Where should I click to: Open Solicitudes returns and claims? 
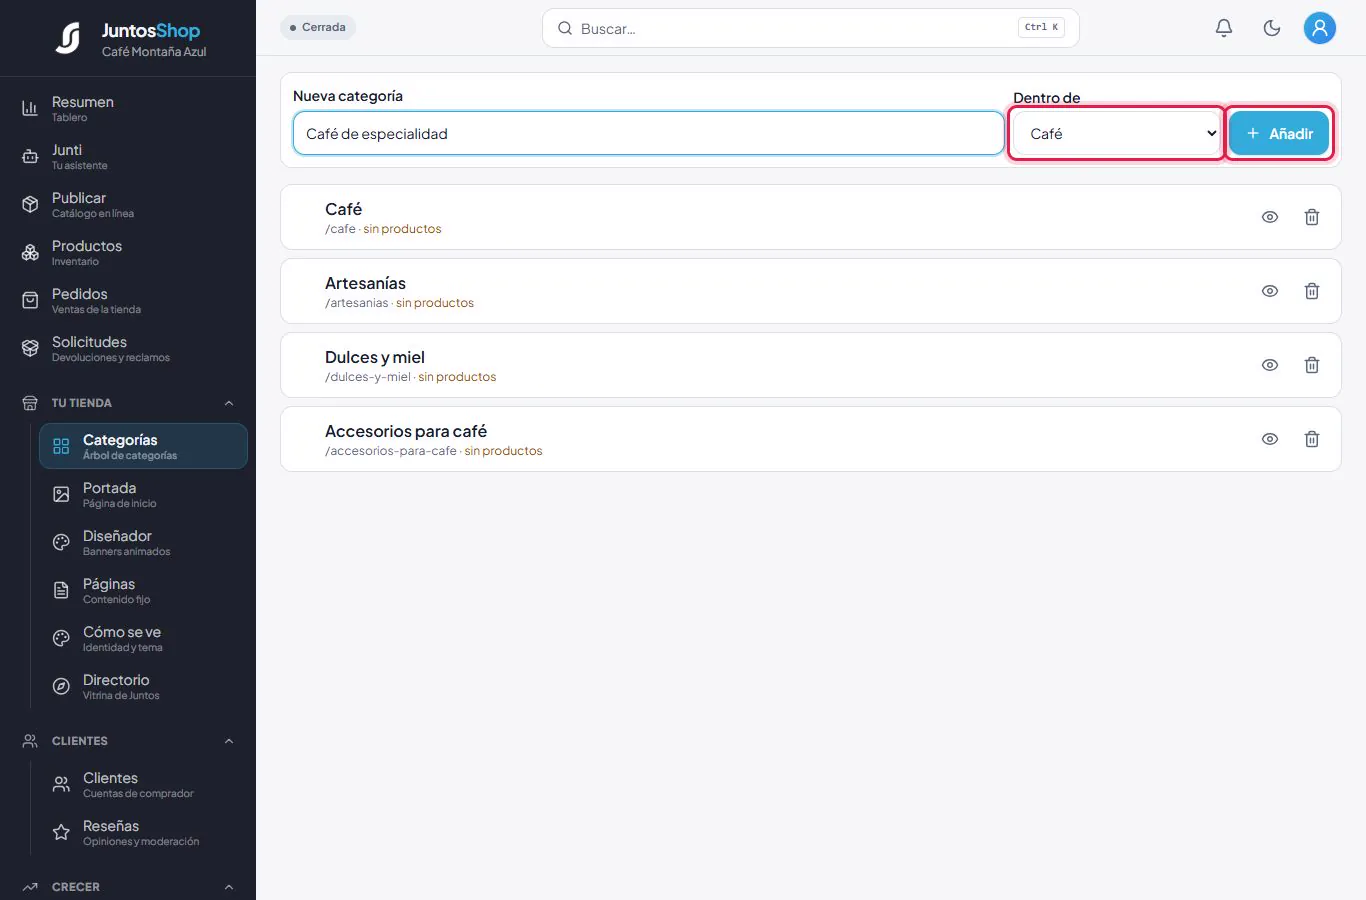128,348
